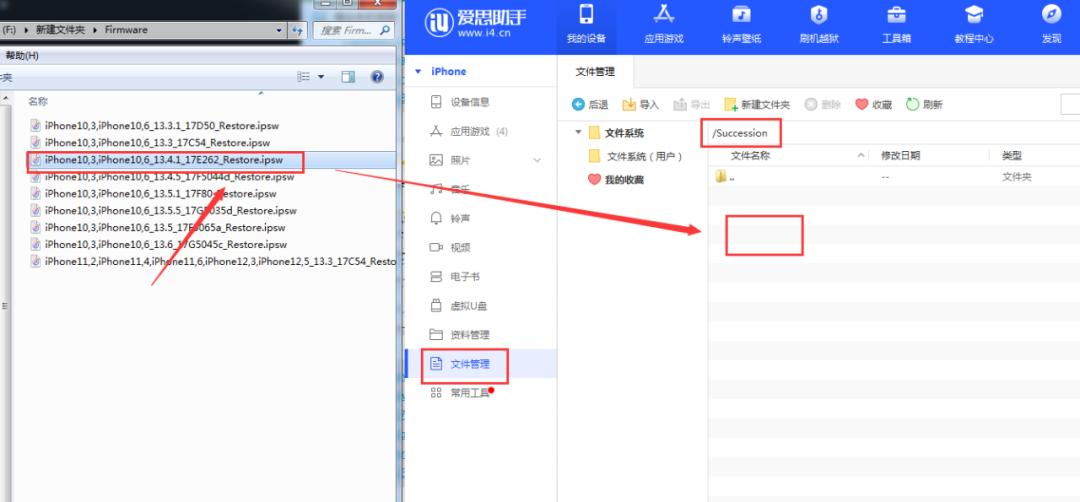Image resolution: width=1080 pixels, height=502 pixels.
Task: Open 教程中心 in the top navigation
Action: pyautogui.click(x=973, y=25)
